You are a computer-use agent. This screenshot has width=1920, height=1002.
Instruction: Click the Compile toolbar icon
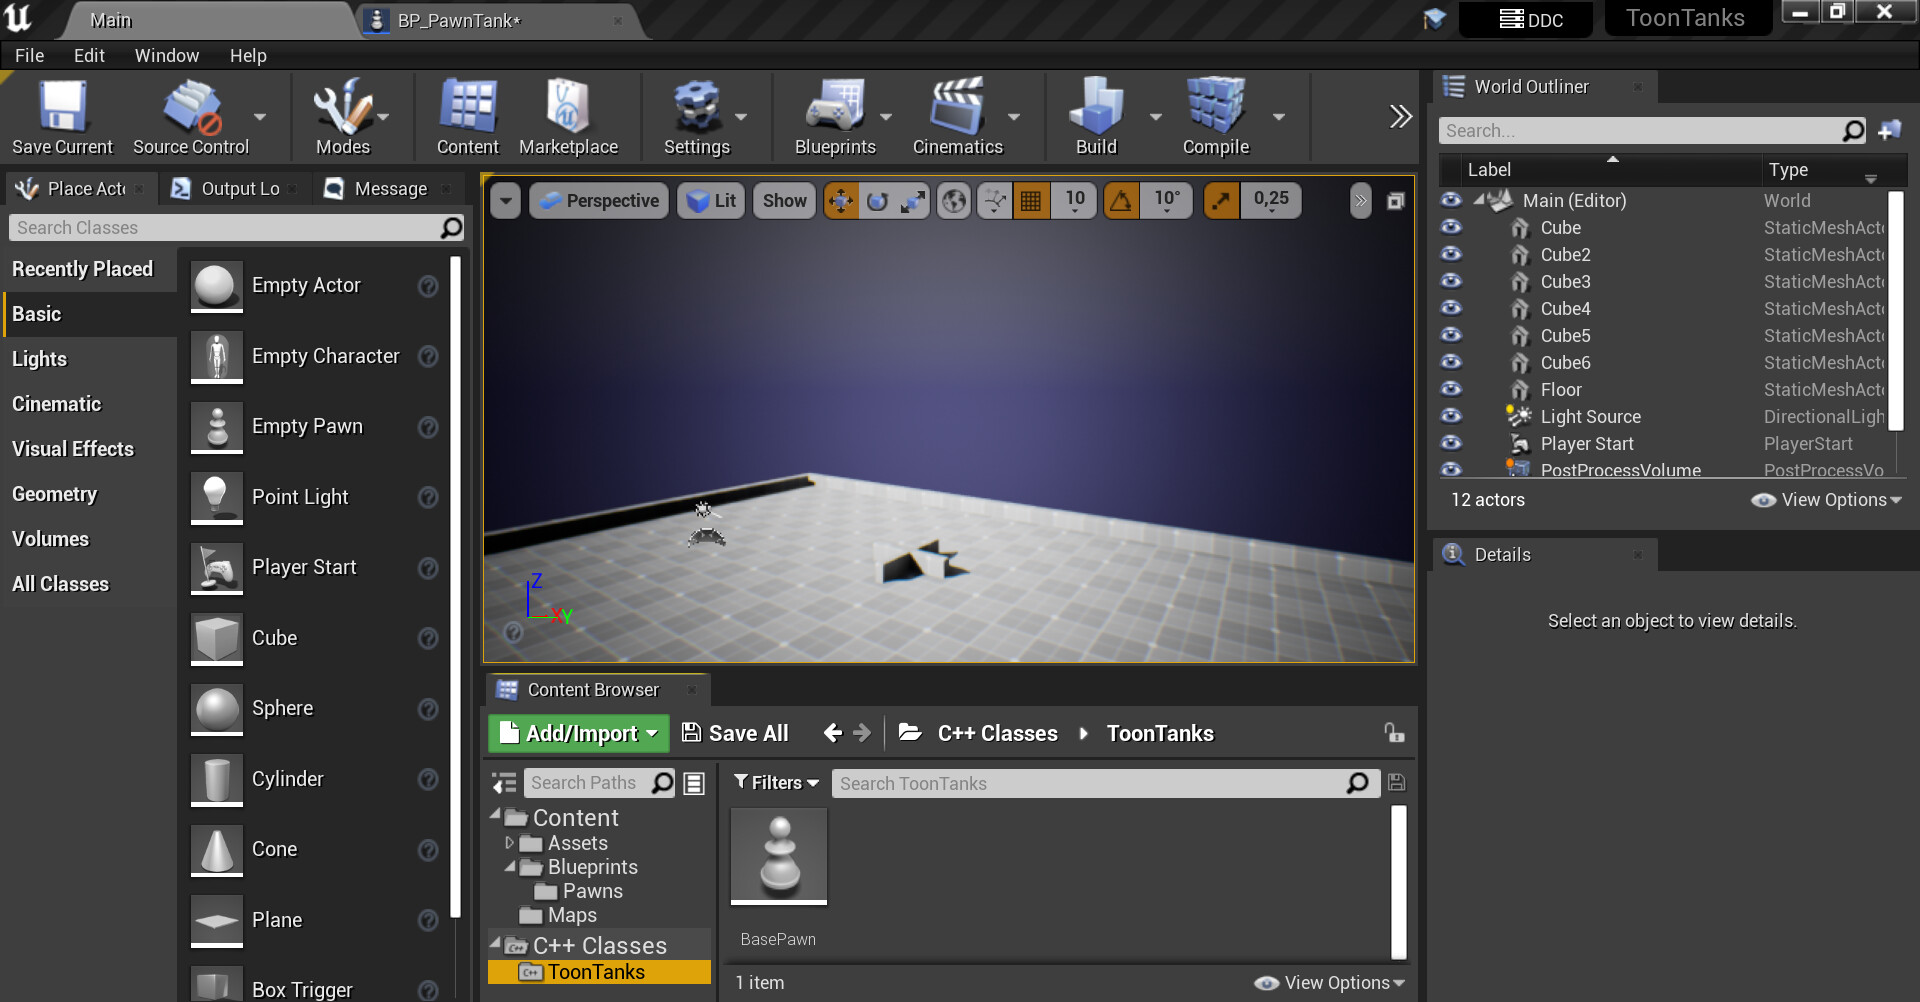tap(1214, 115)
